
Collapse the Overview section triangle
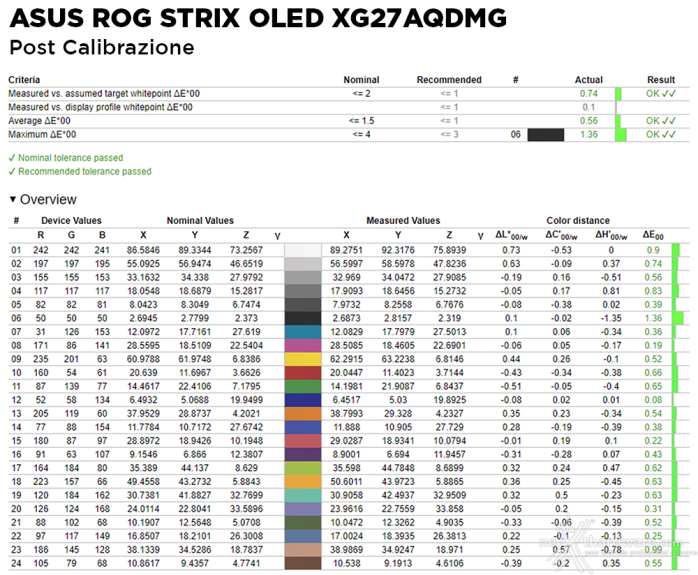[x=13, y=199]
